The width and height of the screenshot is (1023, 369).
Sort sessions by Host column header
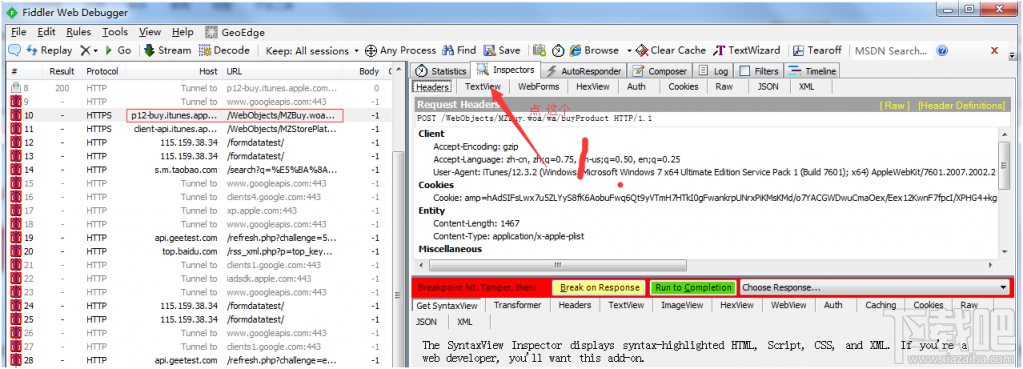(173, 72)
